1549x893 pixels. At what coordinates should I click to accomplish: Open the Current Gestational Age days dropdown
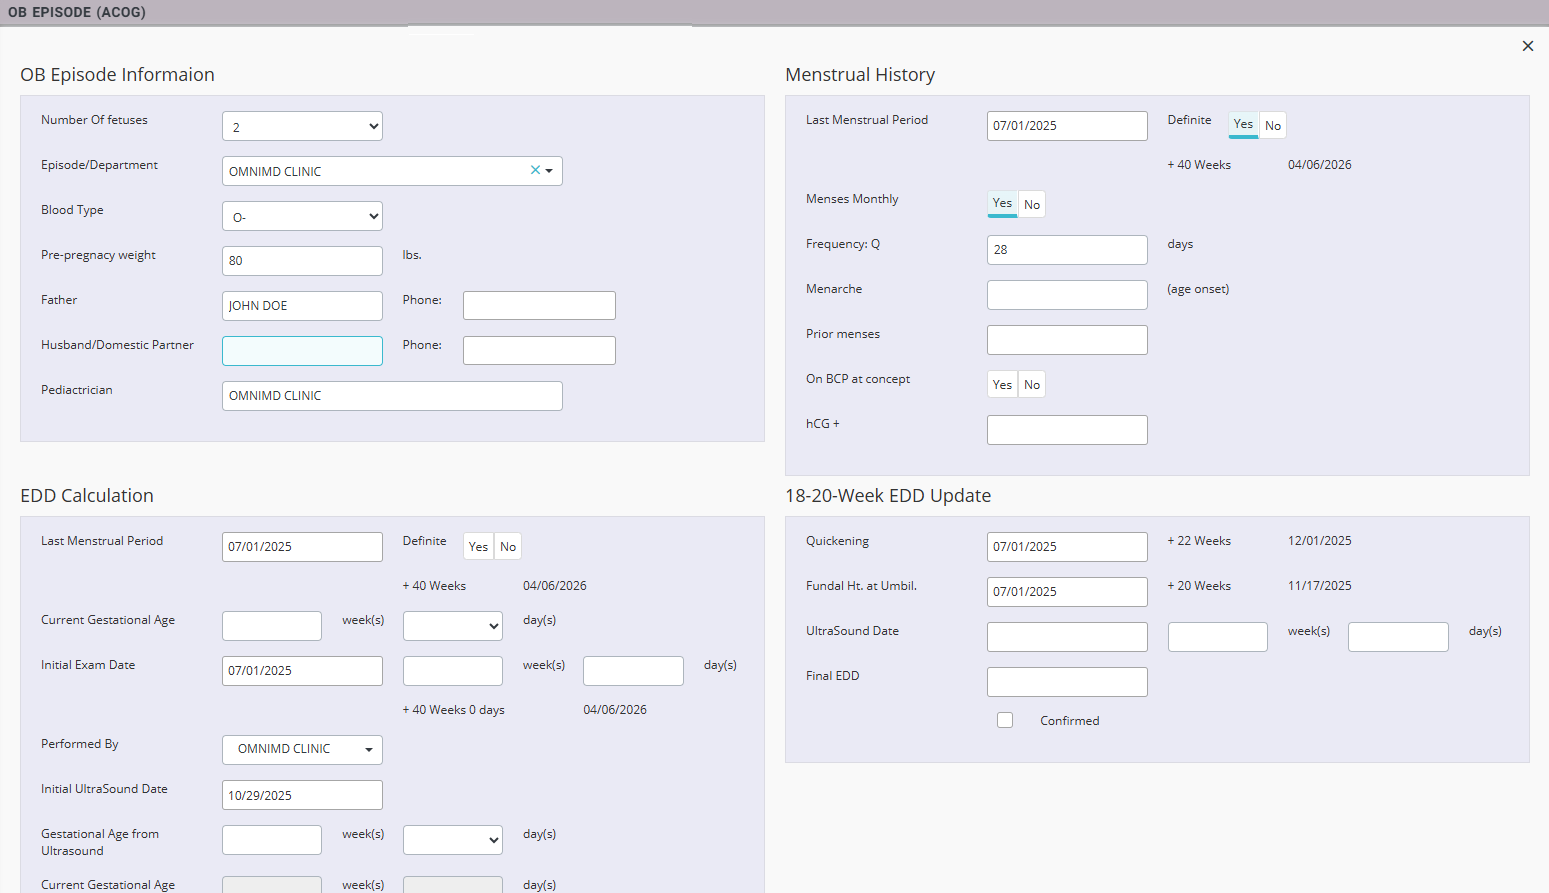(x=452, y=626)
